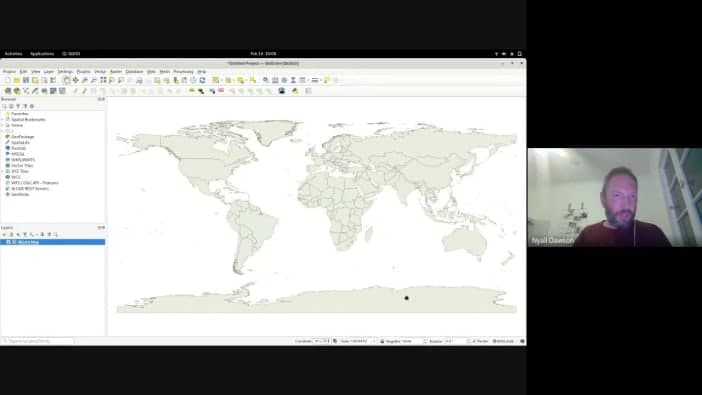Expand the XYZ Tiles node
The image size is (702, 395).
(3, 172)
